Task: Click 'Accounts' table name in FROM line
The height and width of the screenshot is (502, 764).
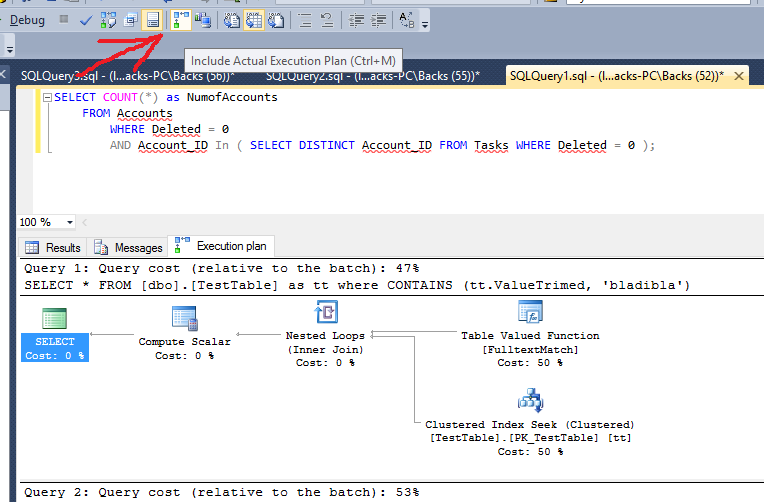Action: coord(145,114)
